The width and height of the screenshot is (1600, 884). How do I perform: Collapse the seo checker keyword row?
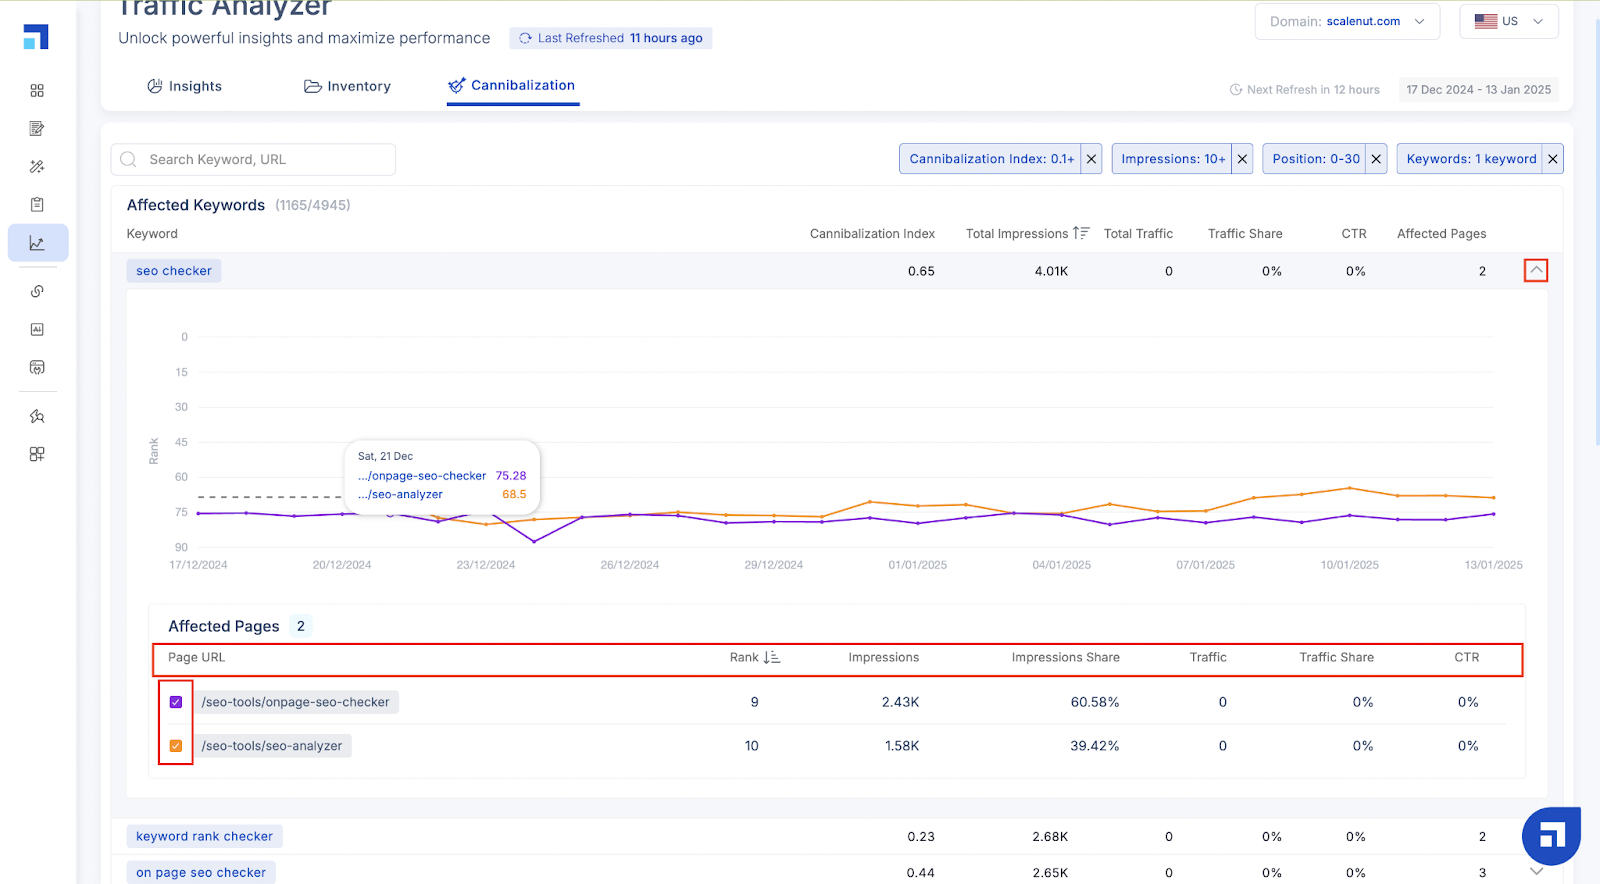[x=1536, y=271]
